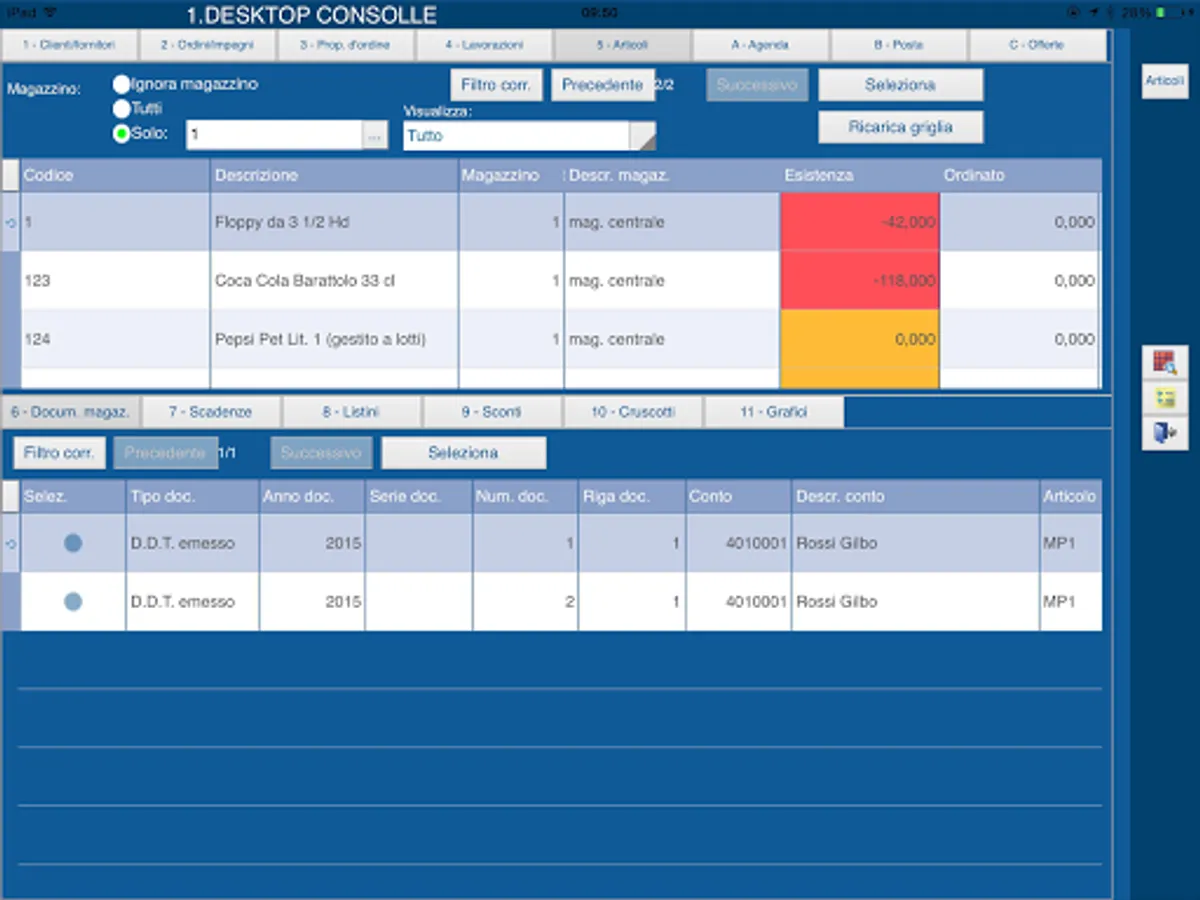Click 'Num. doc.' column header
This screenshot has width=1200, height=900.
tap(524, 496)
